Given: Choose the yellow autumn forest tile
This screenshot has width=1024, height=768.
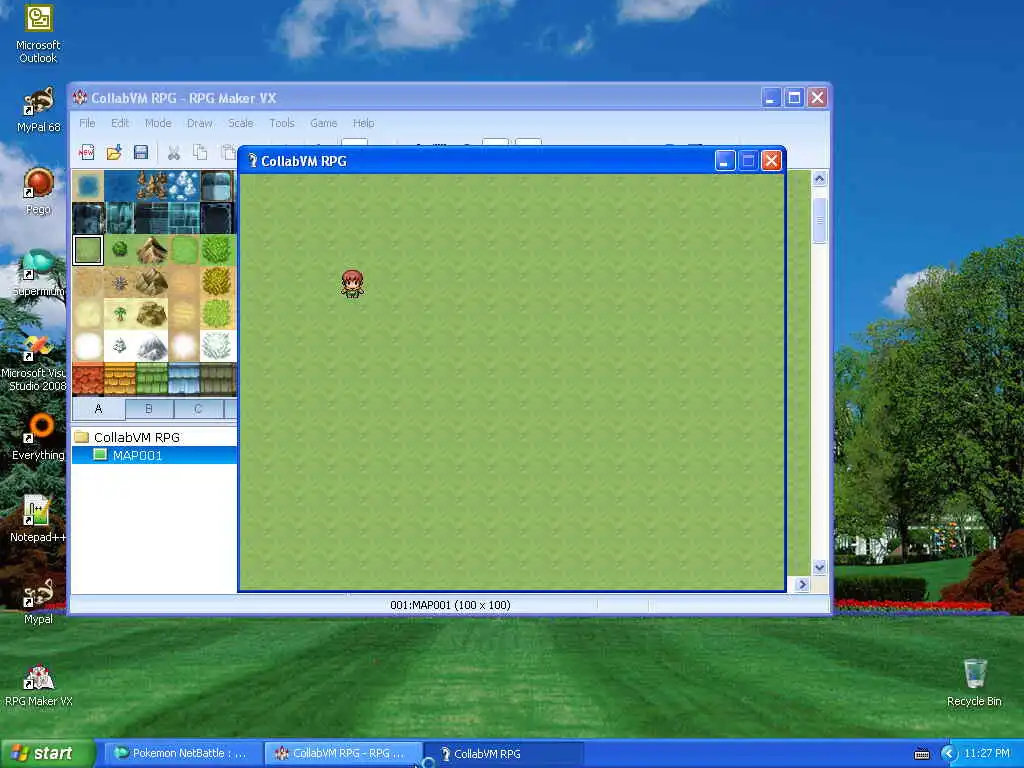Looking at the screenshot, I should tap(216, 282).
